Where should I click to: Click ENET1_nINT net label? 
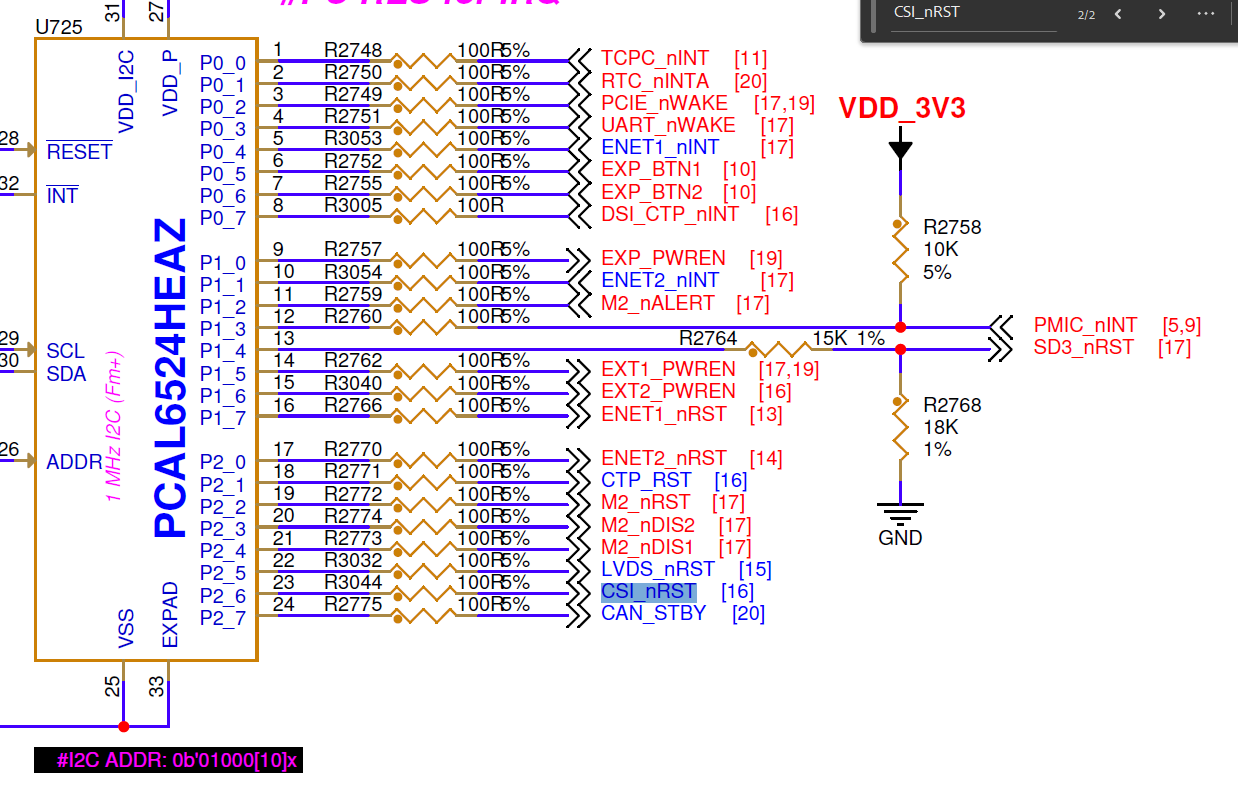click(660, 147)
